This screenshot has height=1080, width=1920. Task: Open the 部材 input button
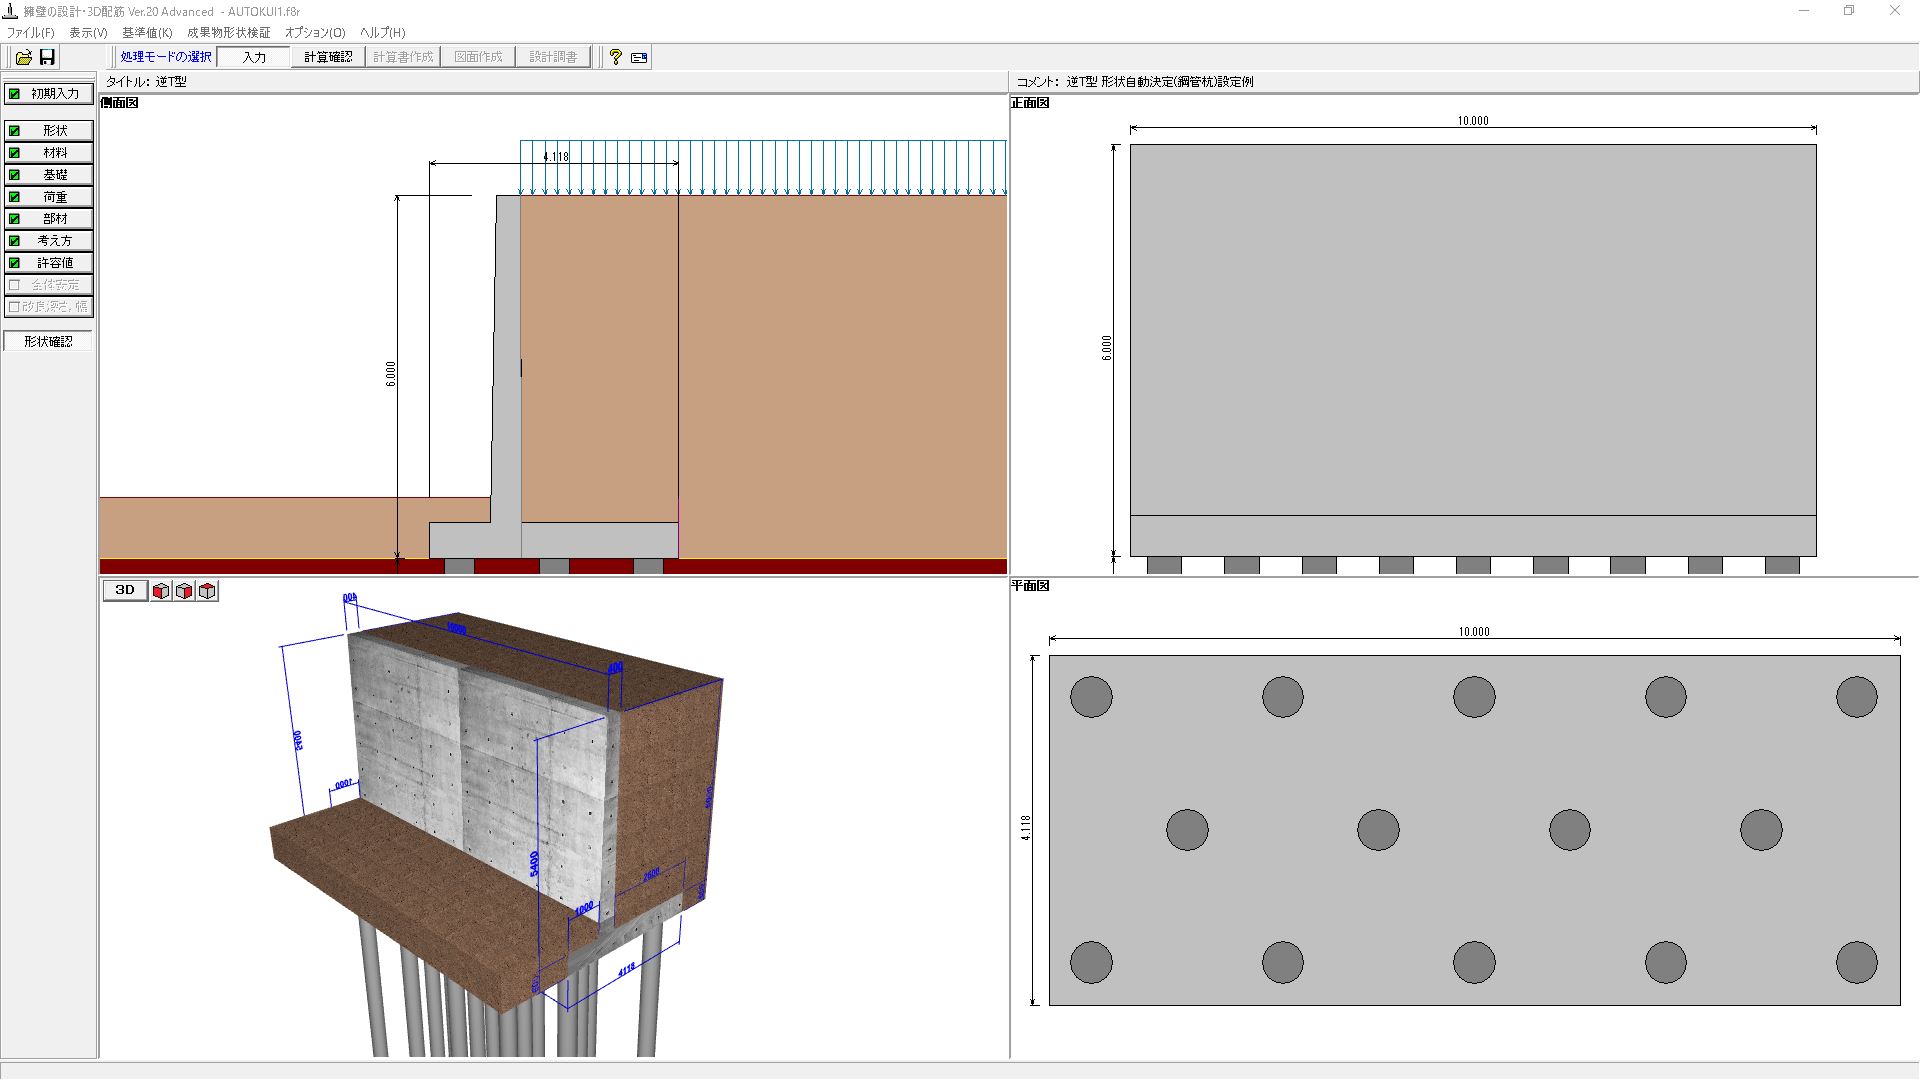click(48, 219)
